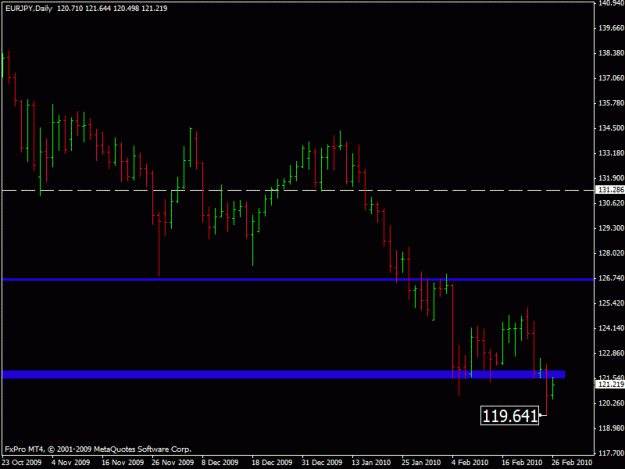Viewport: 625px width, 469px height.
Task: Click the 118.980 price scale value
Action: pyautogui.click(x=611, y=428)
